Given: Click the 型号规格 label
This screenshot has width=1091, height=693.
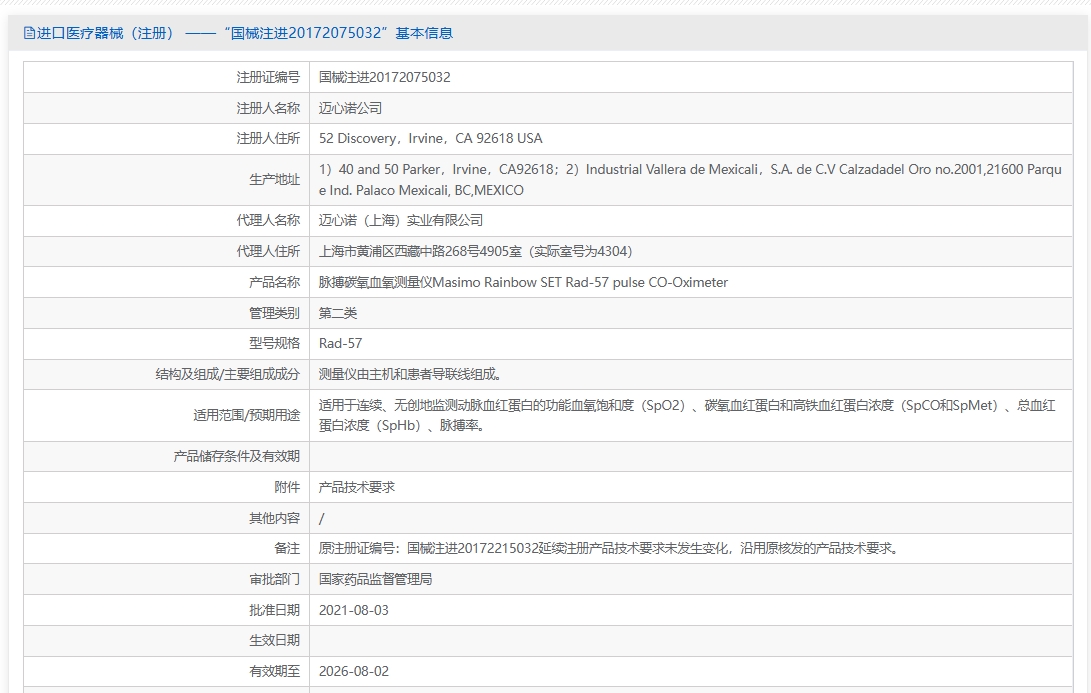Looking at the screenshot, I should pos(274,343).
